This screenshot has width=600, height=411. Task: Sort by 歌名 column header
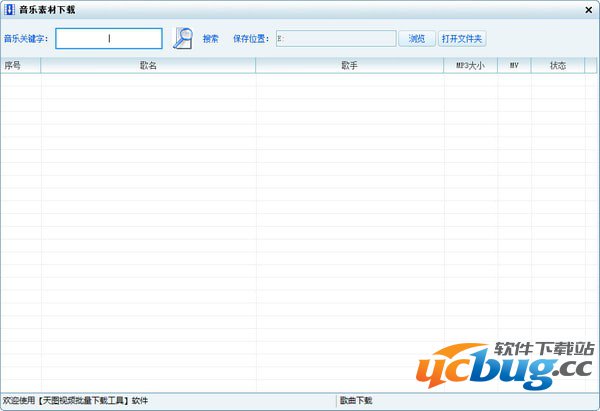click(x=148, y=65)
